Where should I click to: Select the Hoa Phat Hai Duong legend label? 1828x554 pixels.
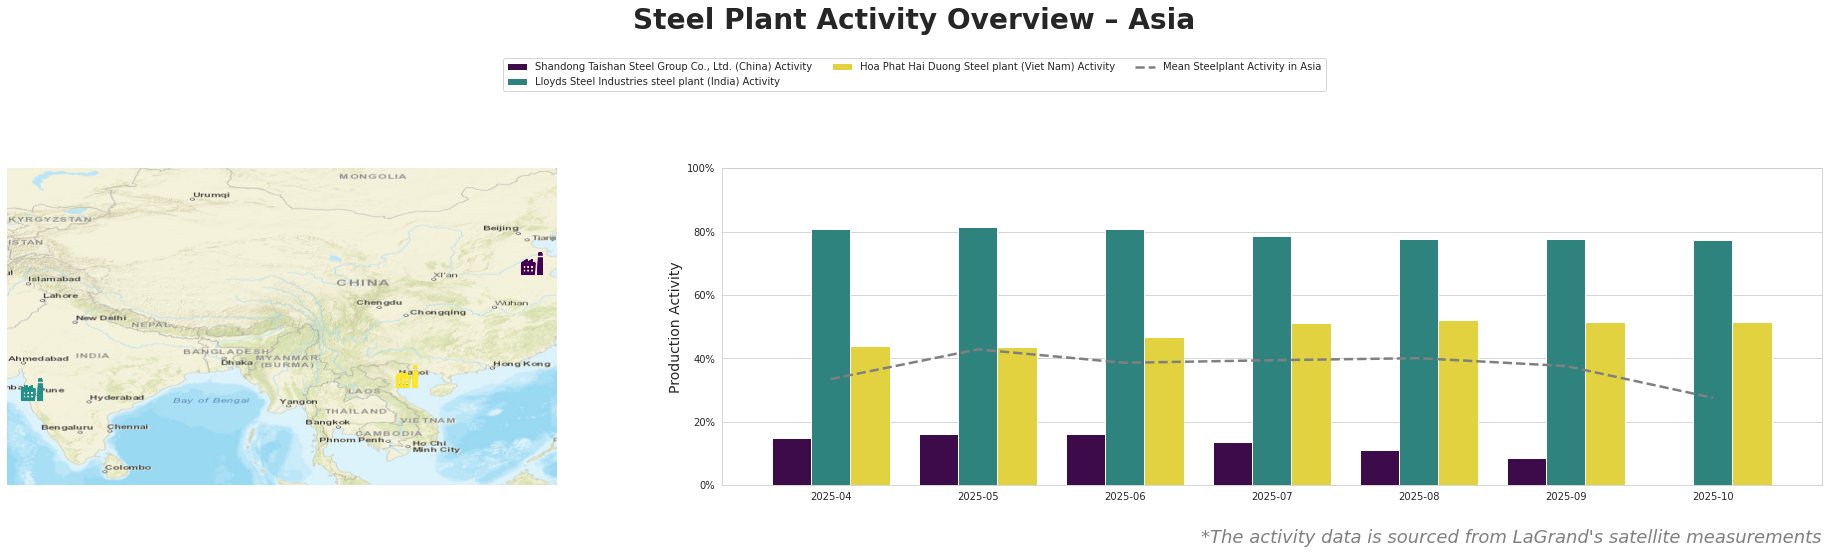pyautogui.click(x=986, y=67)
